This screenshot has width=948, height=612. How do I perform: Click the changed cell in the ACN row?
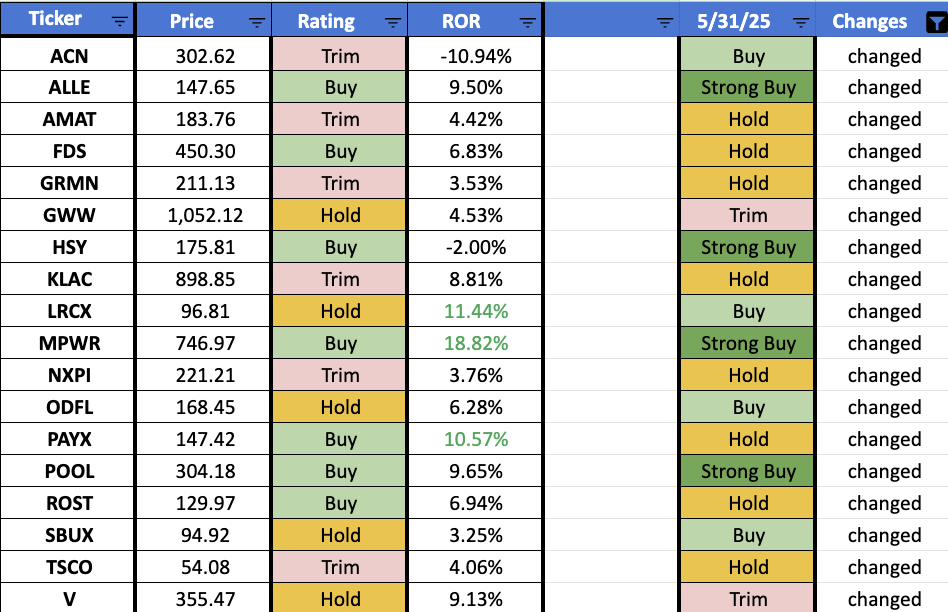coord(884,55)
